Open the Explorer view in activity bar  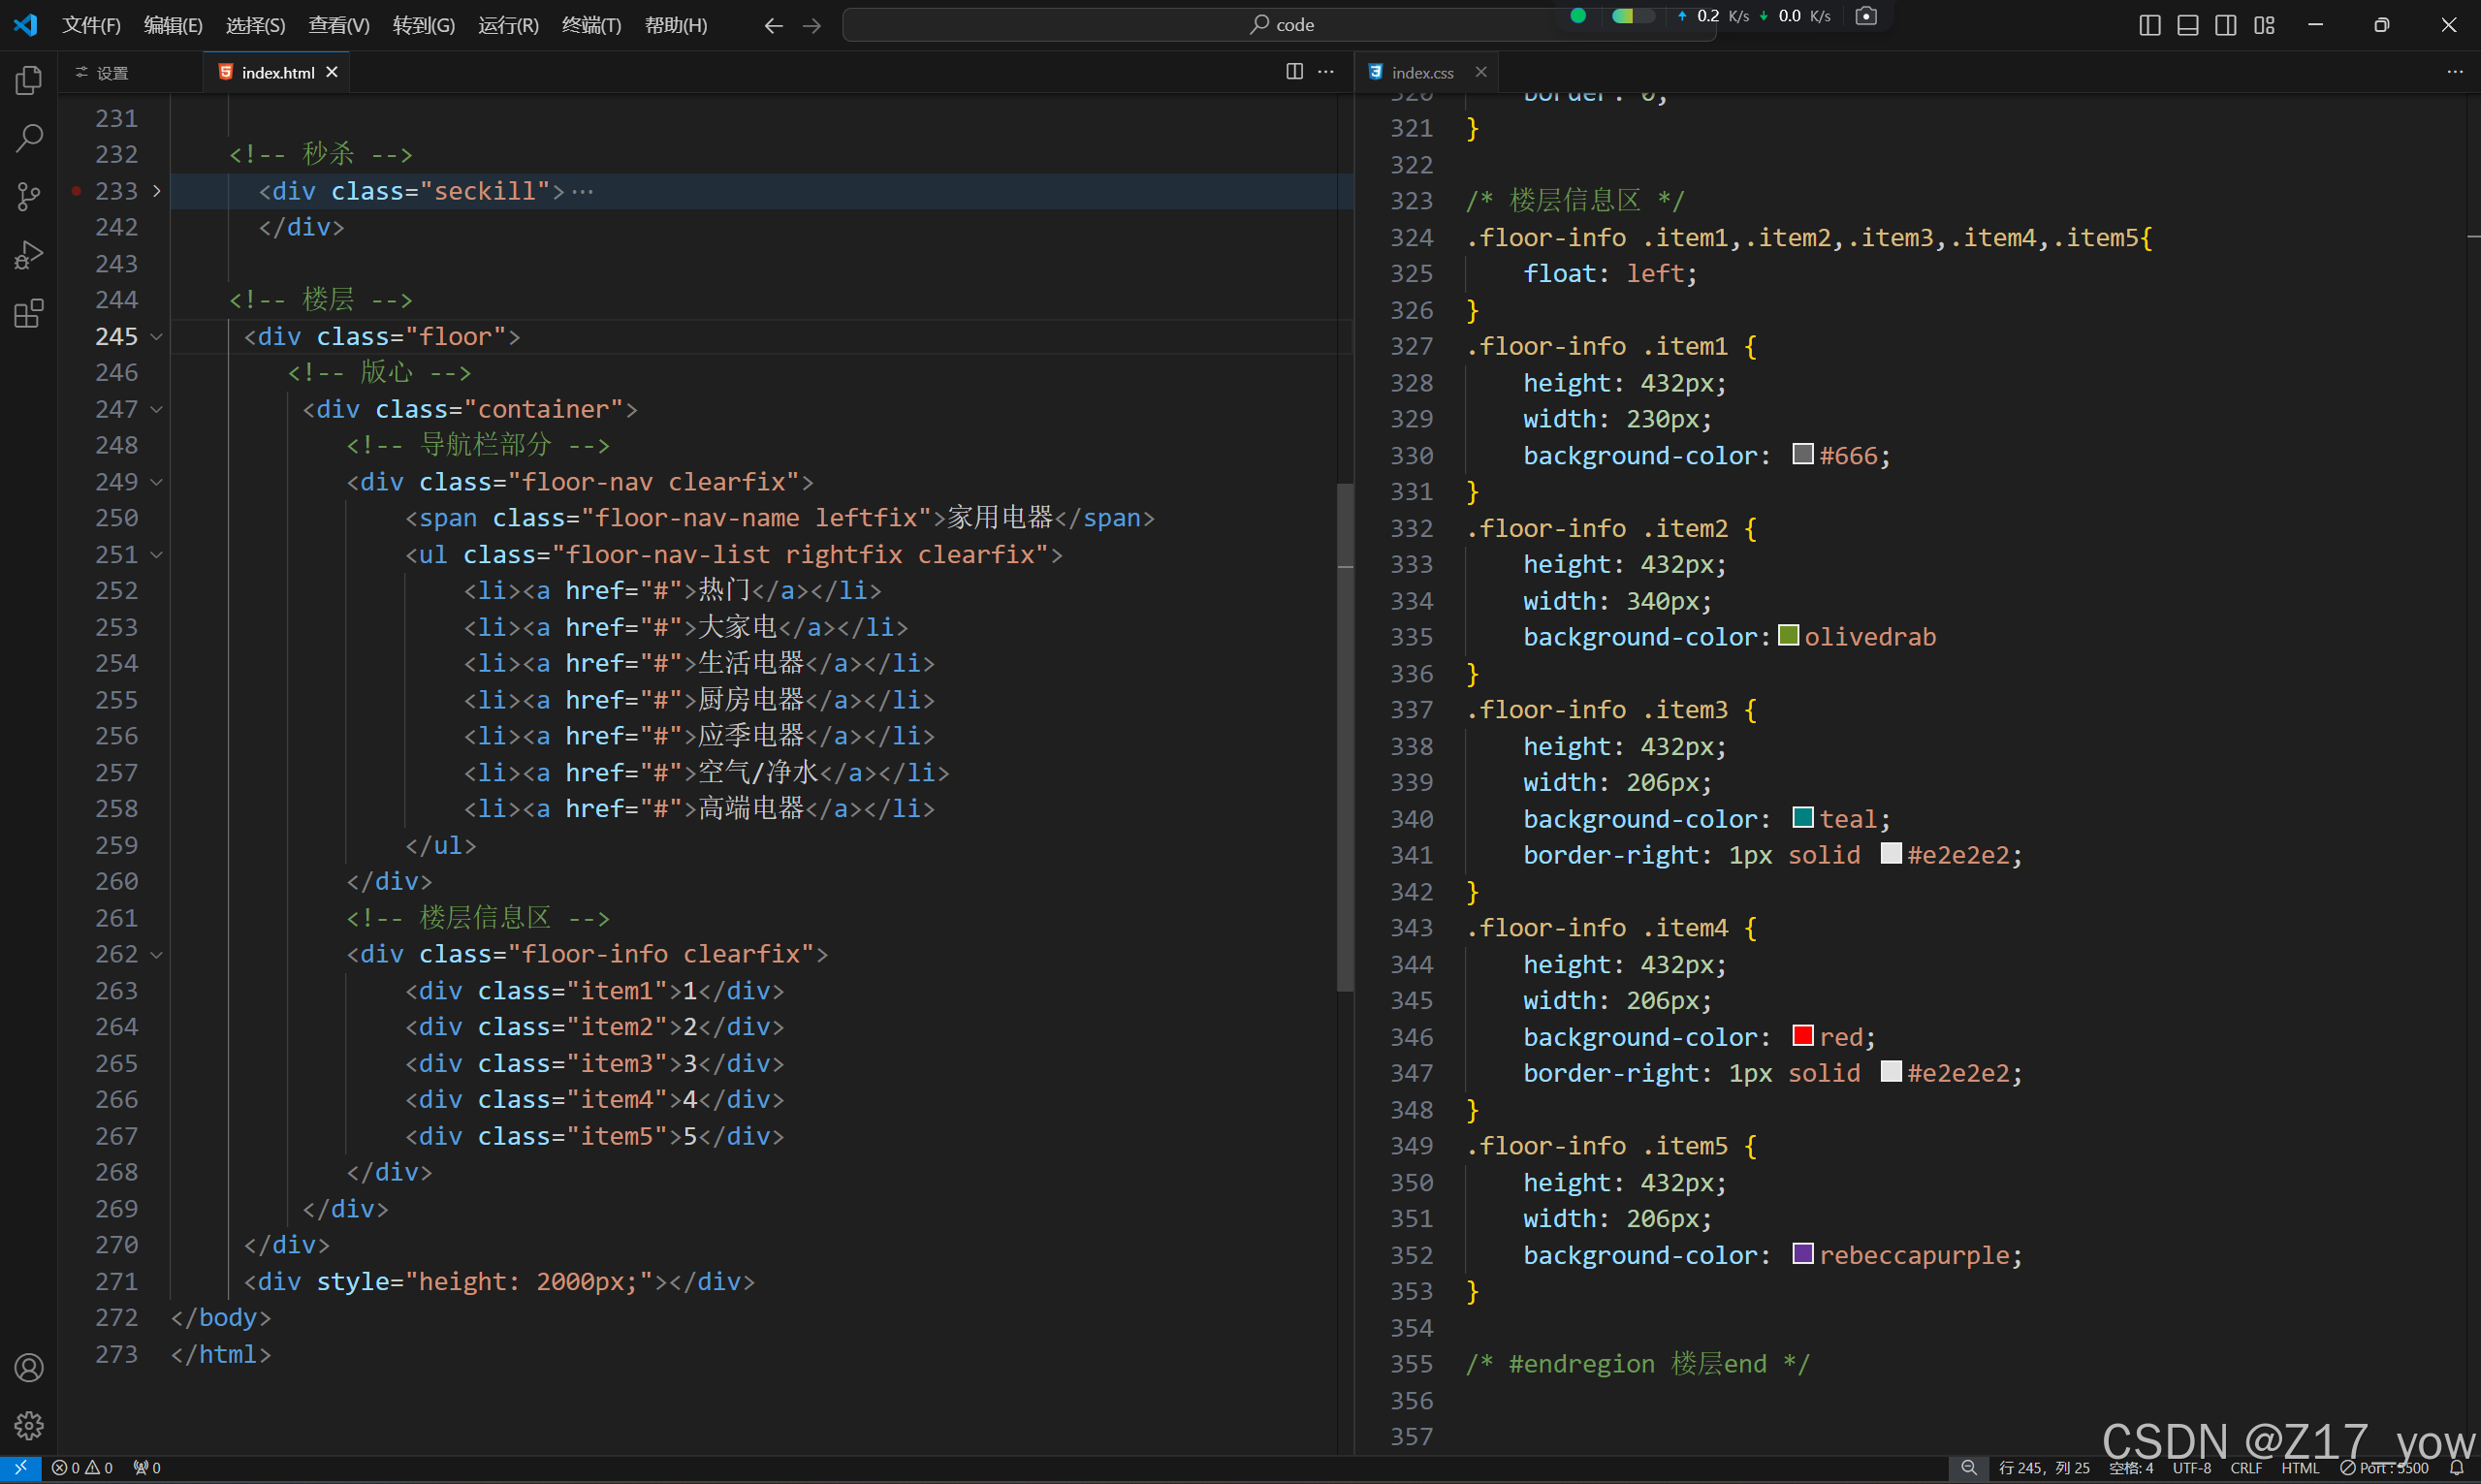click(29, 80)
